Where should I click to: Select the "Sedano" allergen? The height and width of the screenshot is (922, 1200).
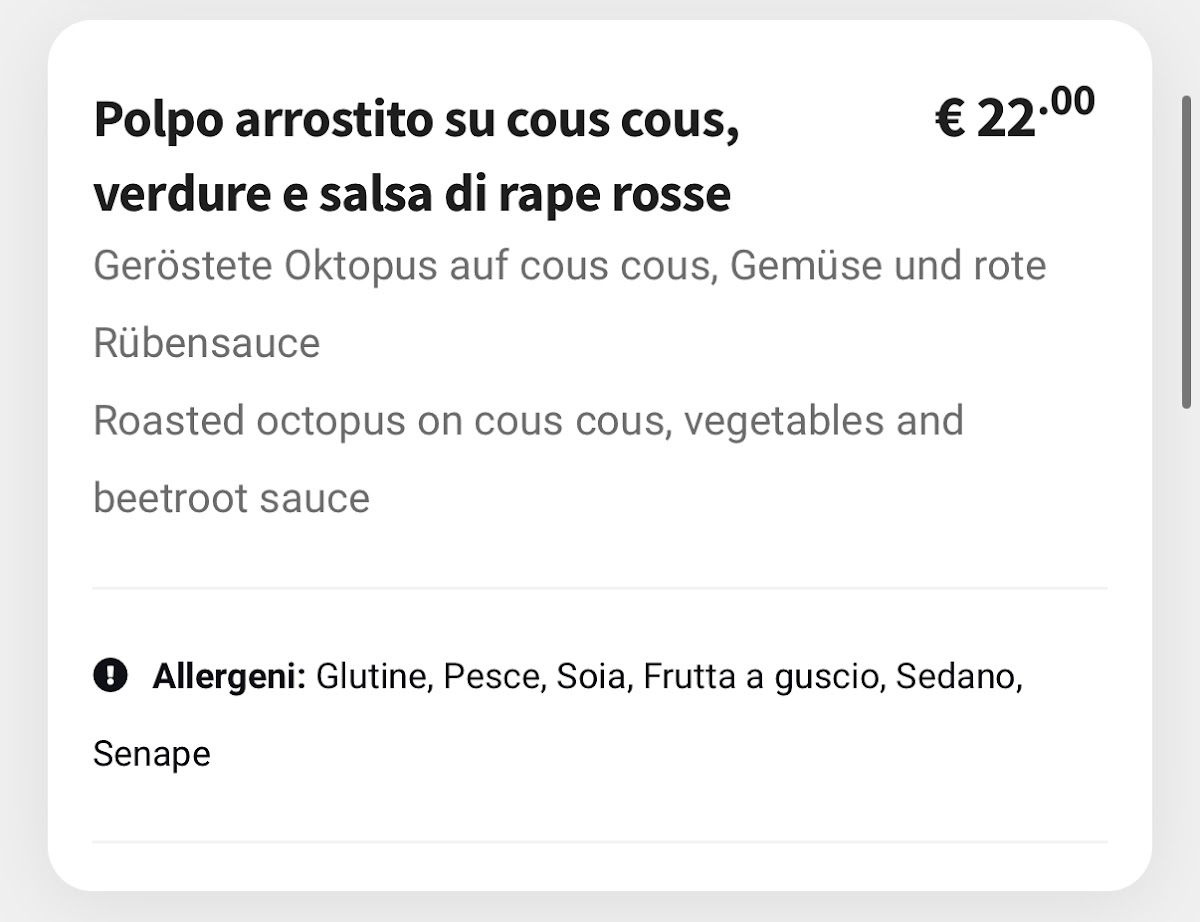(x=958, y=677)
